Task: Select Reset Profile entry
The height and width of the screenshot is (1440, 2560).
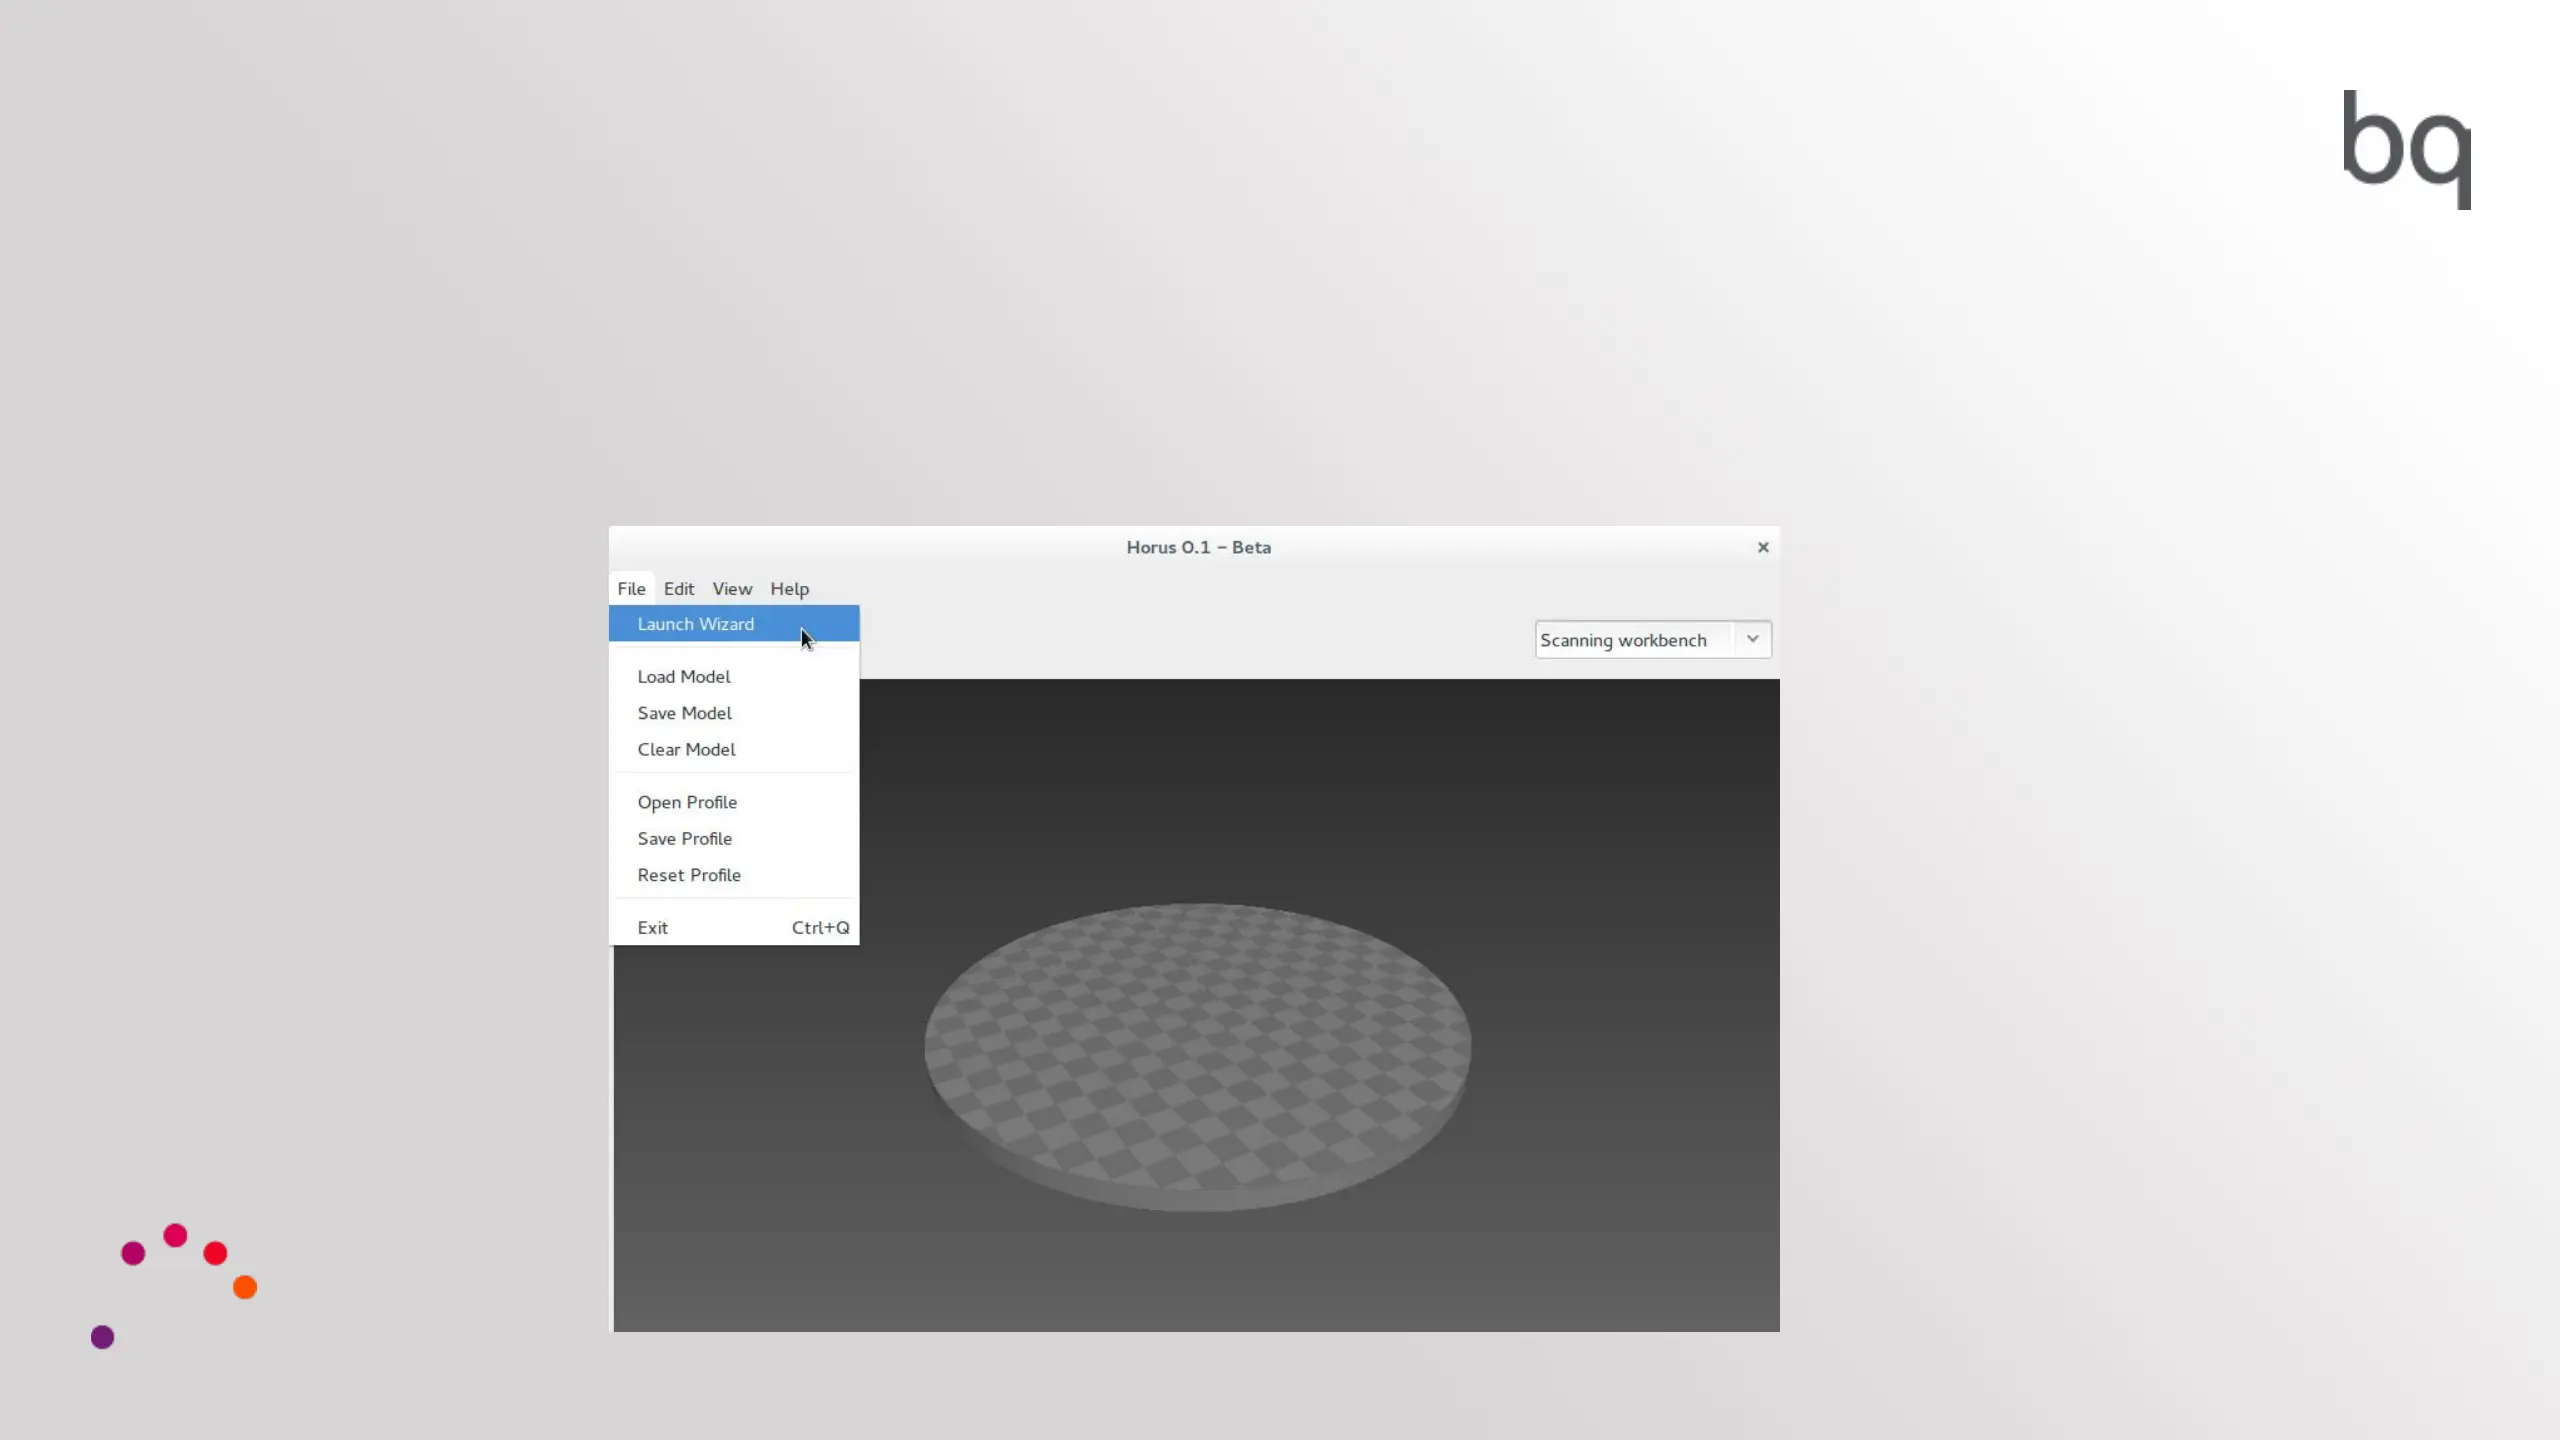Action: 689,875
